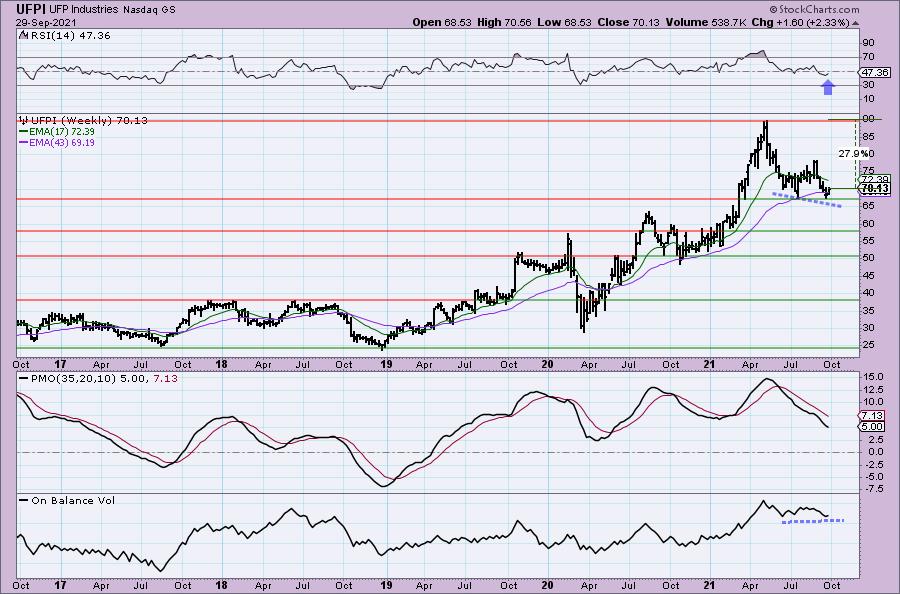Click the UFPI ticker symbol in the header
This screenshot has width=900, height=594.
pos(30,9)
